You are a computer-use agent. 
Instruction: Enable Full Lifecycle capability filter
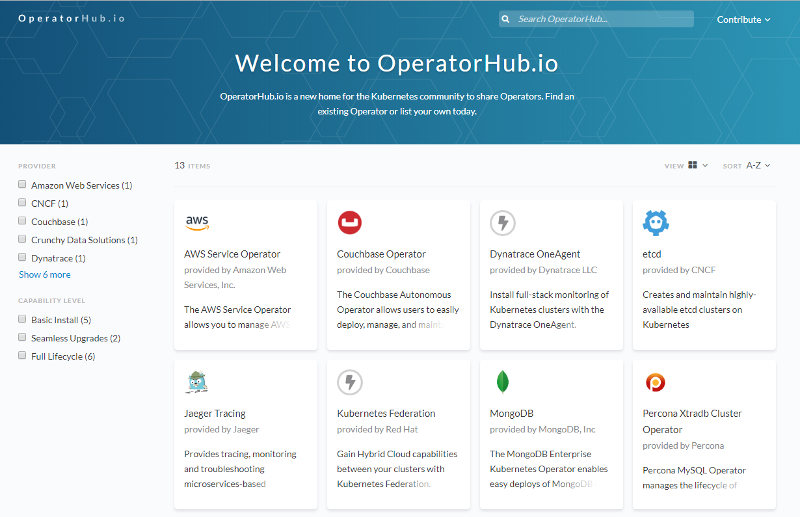22,355
